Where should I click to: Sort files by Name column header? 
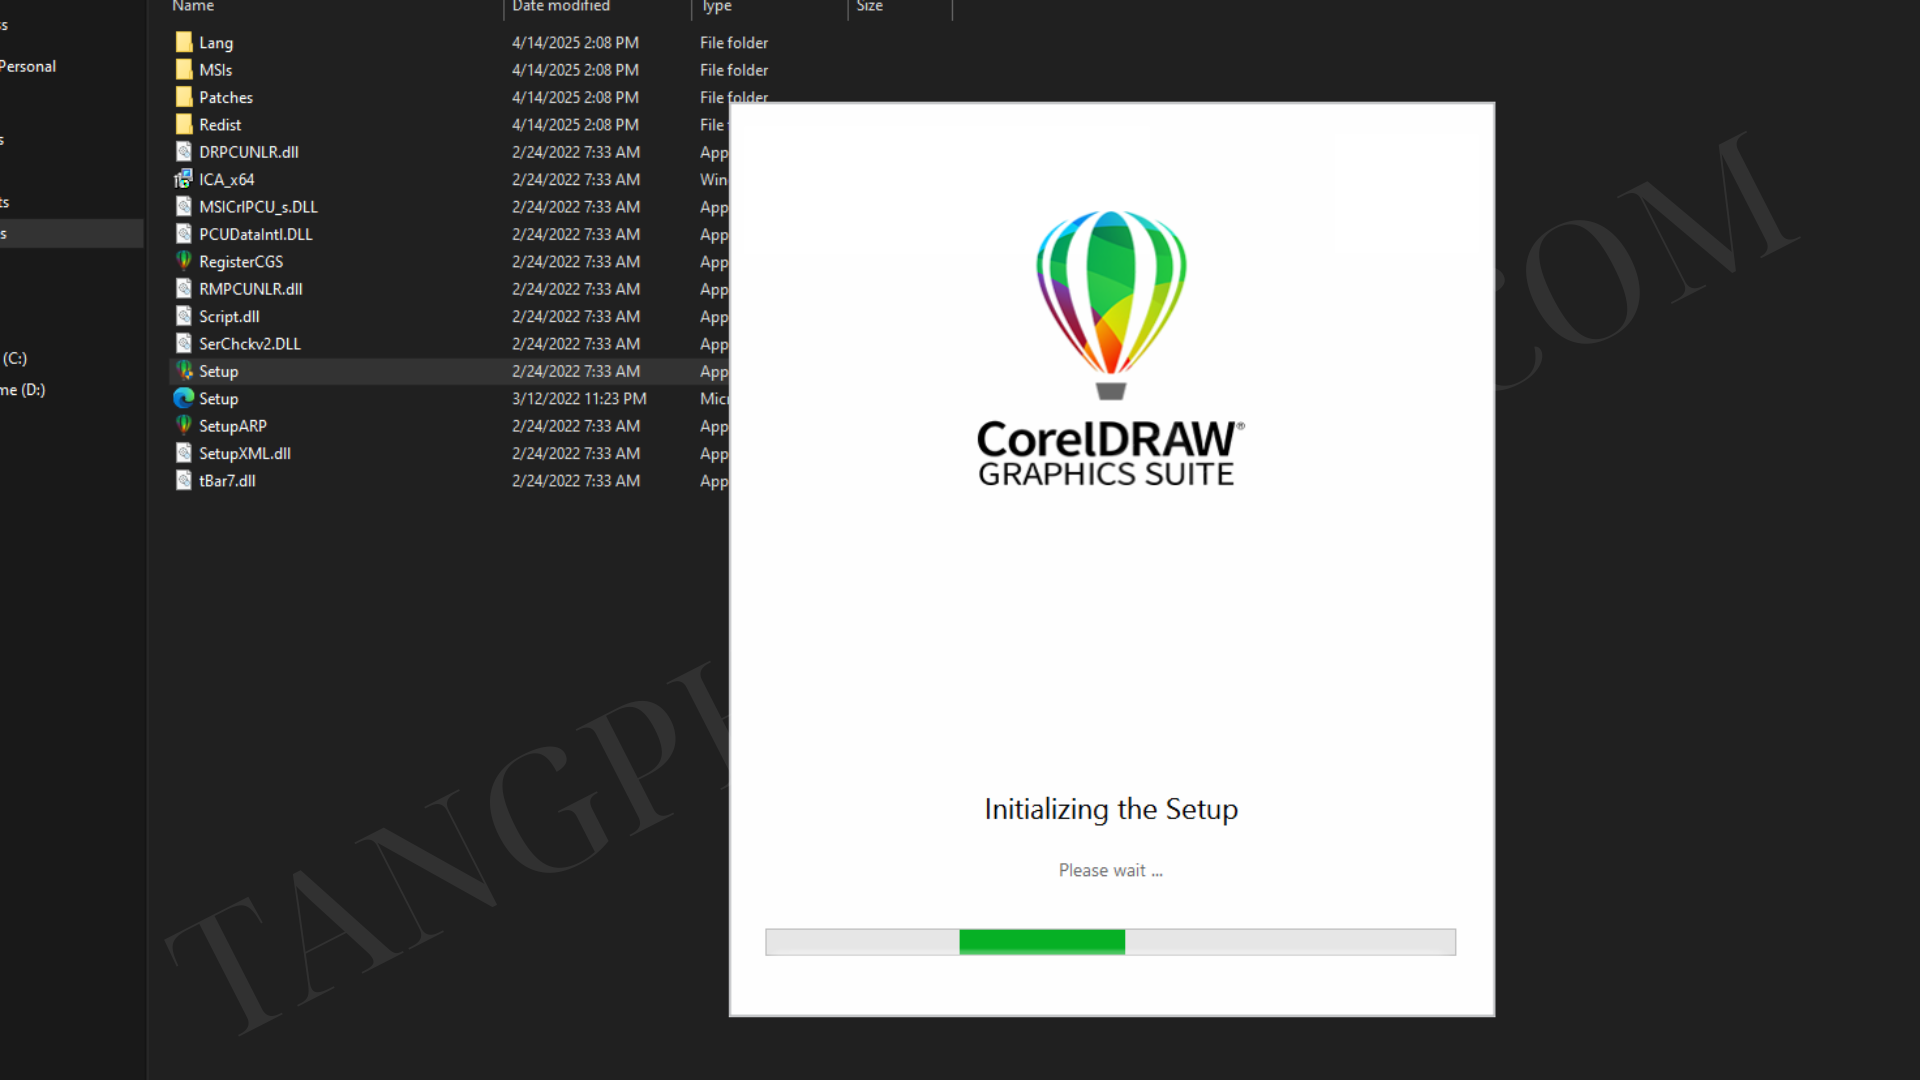click(193, 6)
